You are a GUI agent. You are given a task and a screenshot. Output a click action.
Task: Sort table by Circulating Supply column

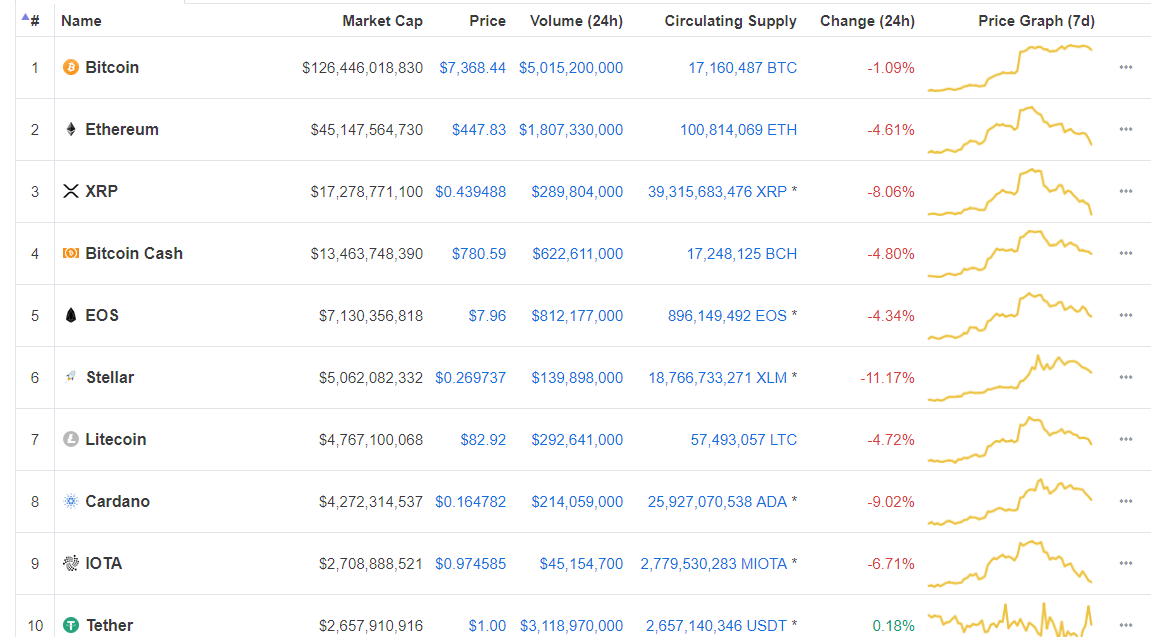pyautogui.click(x=730, y=21)
